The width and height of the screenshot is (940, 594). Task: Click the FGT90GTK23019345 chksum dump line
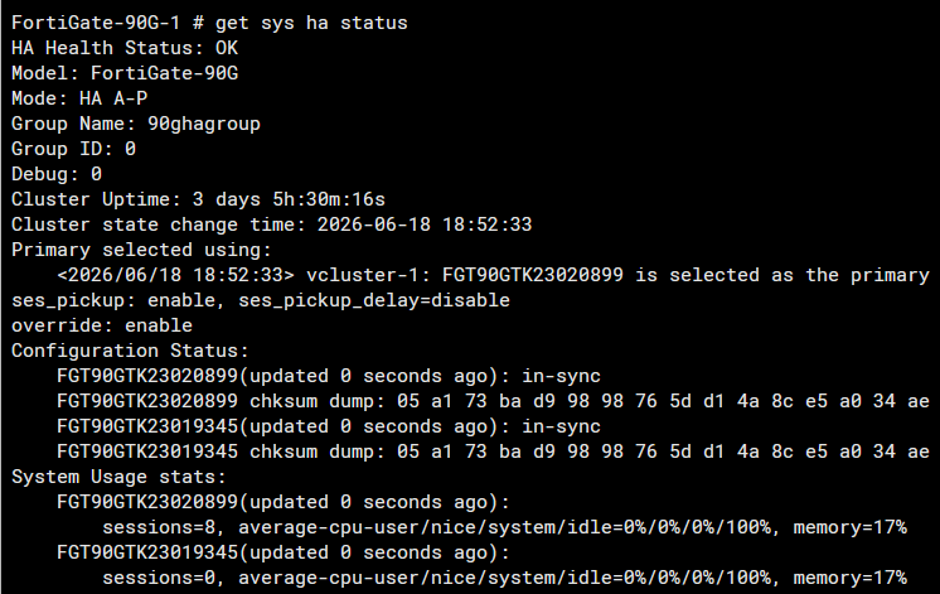click(x=493, y=451)
